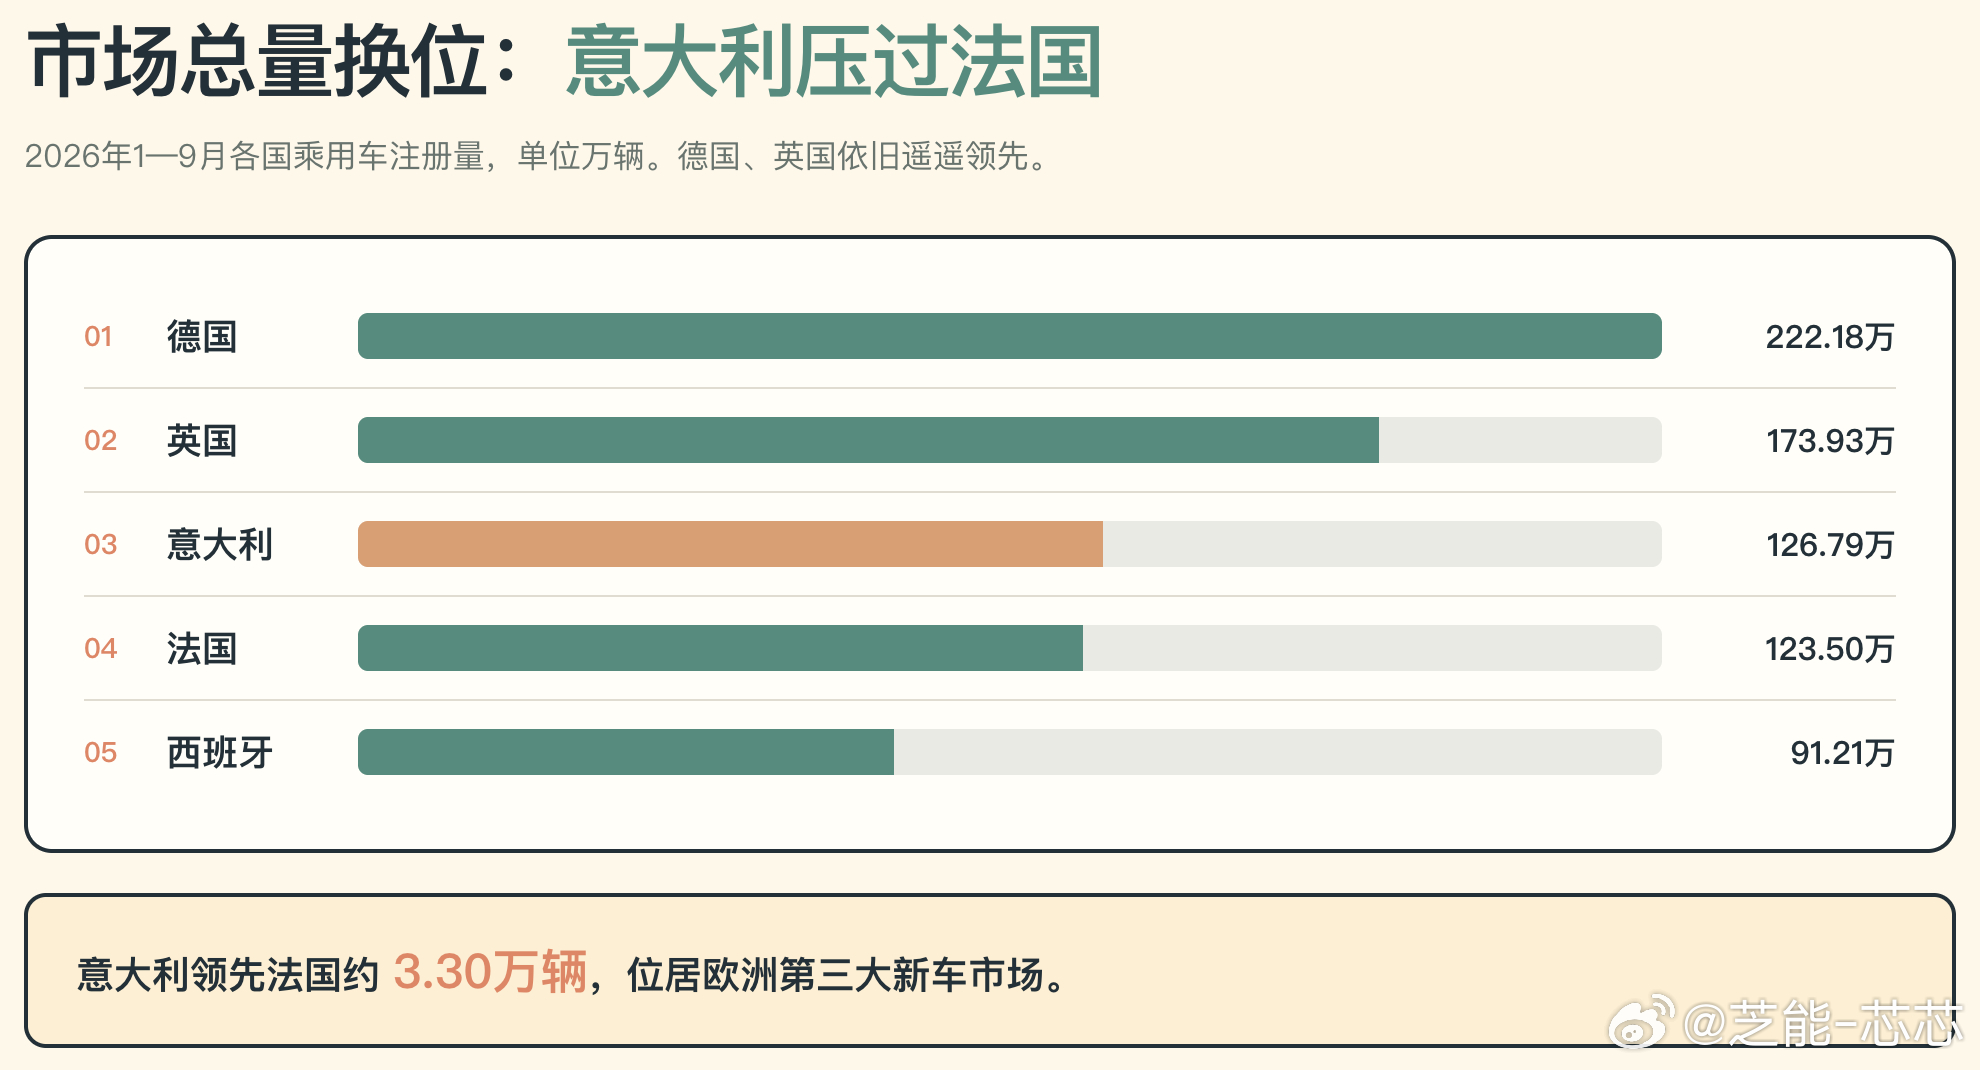
Task: Select the country label "德国"
Action: [202, 336]
